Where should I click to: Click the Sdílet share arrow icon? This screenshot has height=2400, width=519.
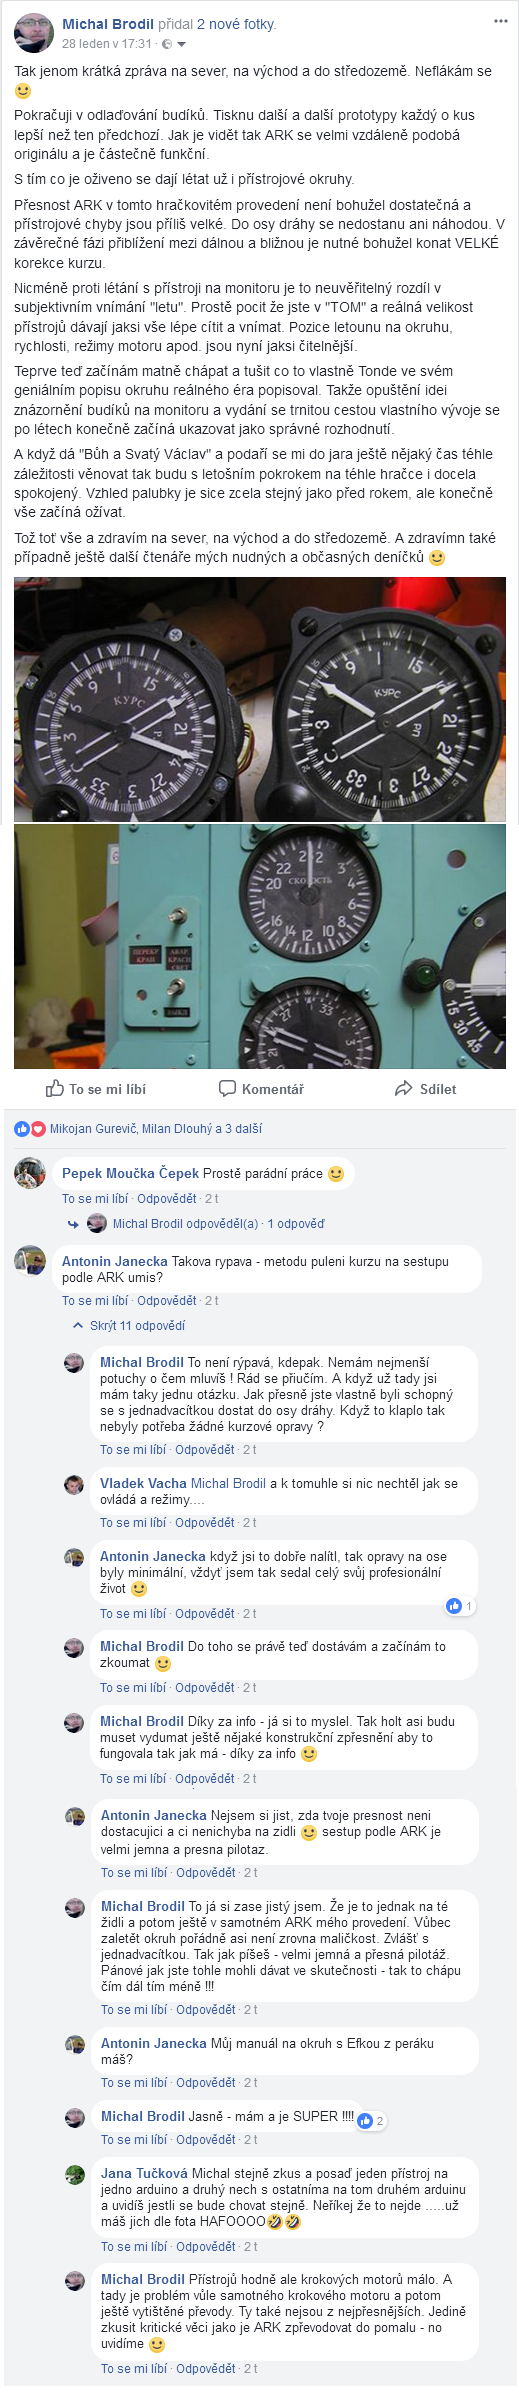[x=404, y=1088]
